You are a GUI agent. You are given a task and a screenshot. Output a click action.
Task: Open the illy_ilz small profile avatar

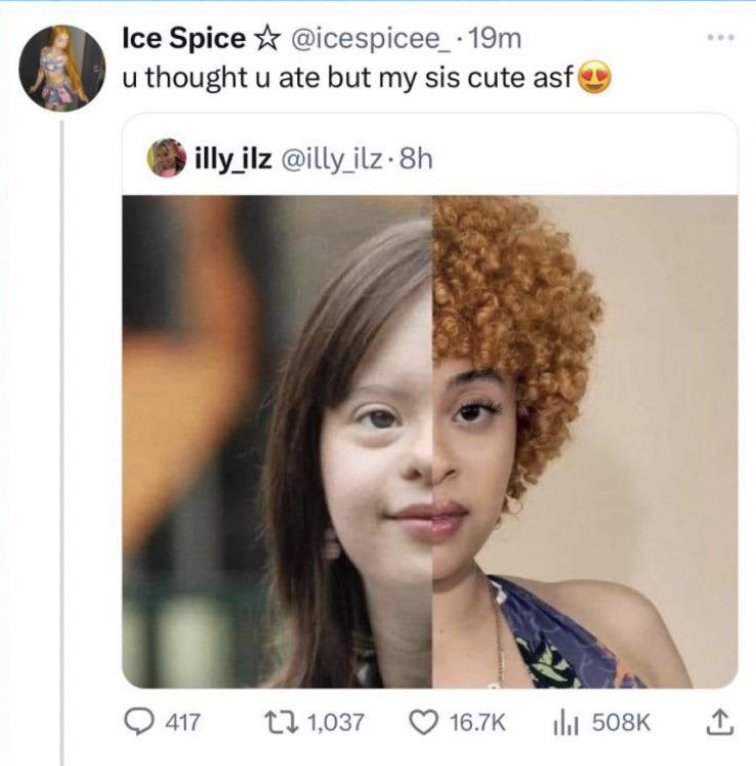(167, 158)
